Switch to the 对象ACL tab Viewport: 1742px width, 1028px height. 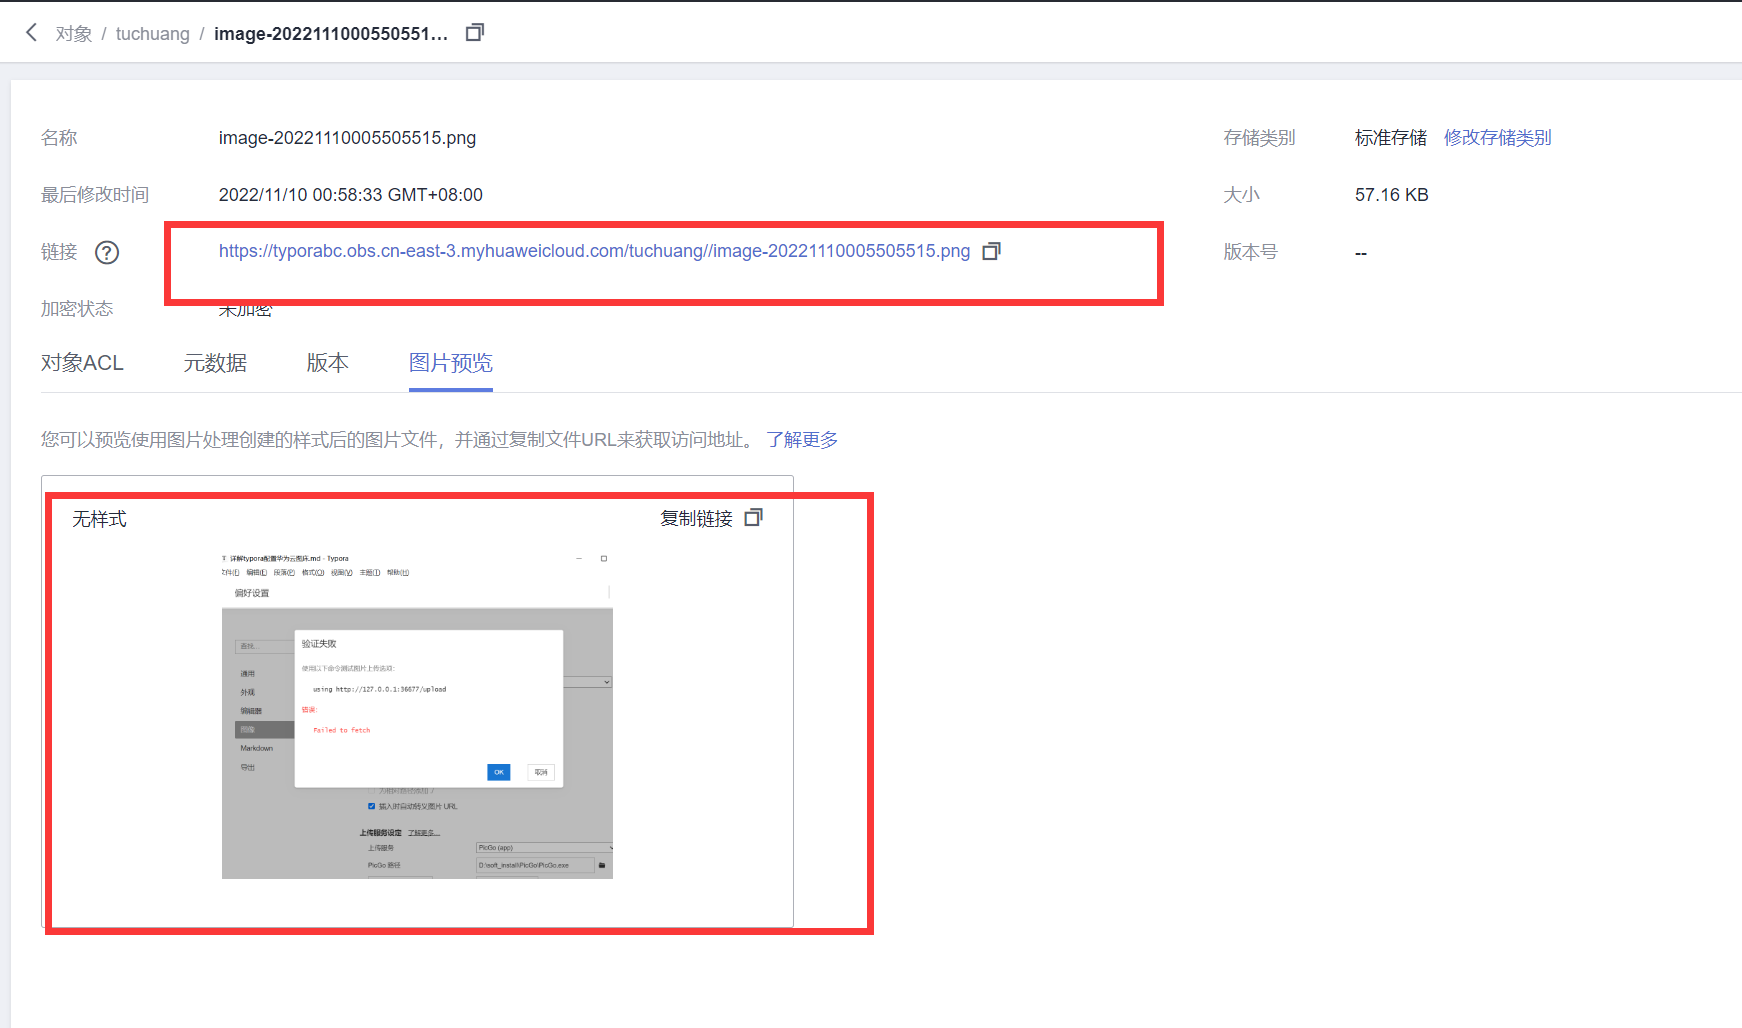[82, 363]
